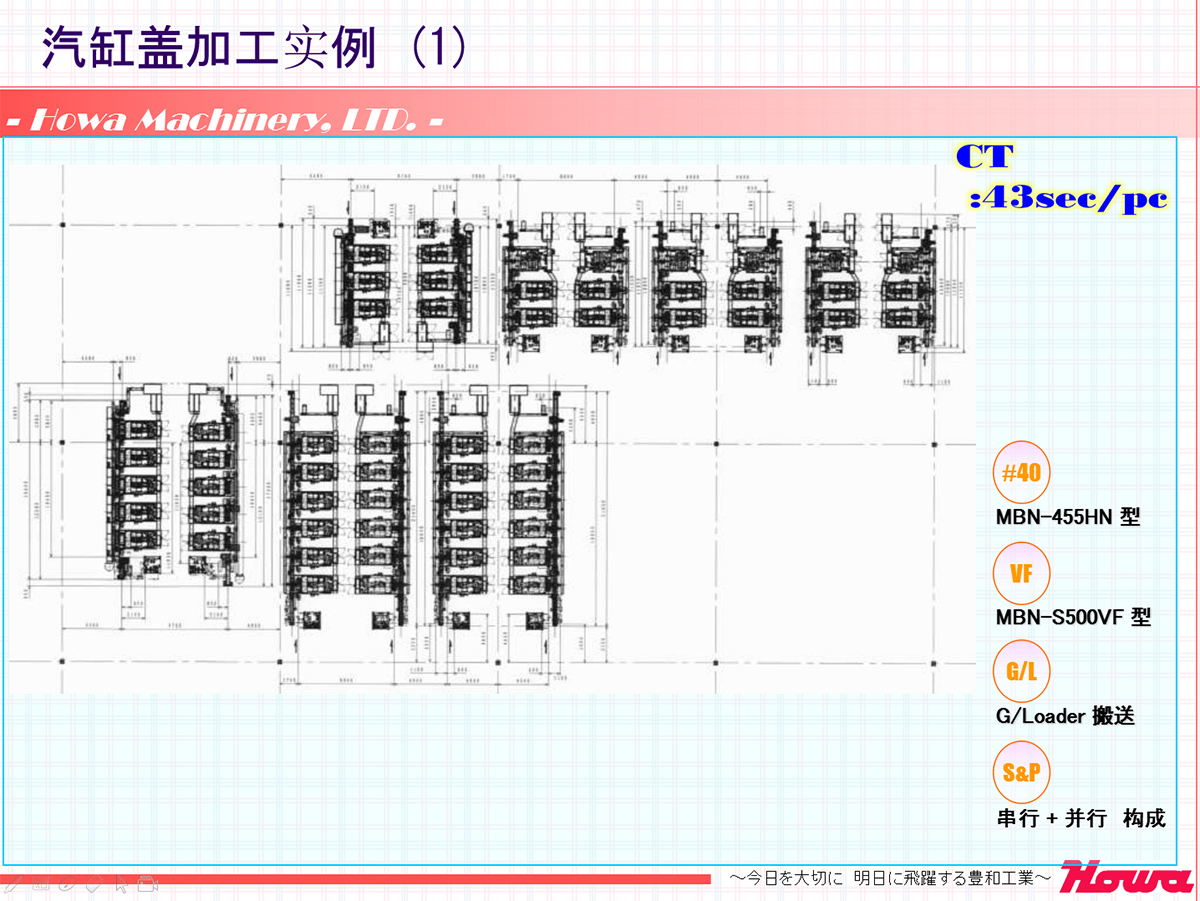Click the Japanese slogan footer text

(x=889, y=878)
